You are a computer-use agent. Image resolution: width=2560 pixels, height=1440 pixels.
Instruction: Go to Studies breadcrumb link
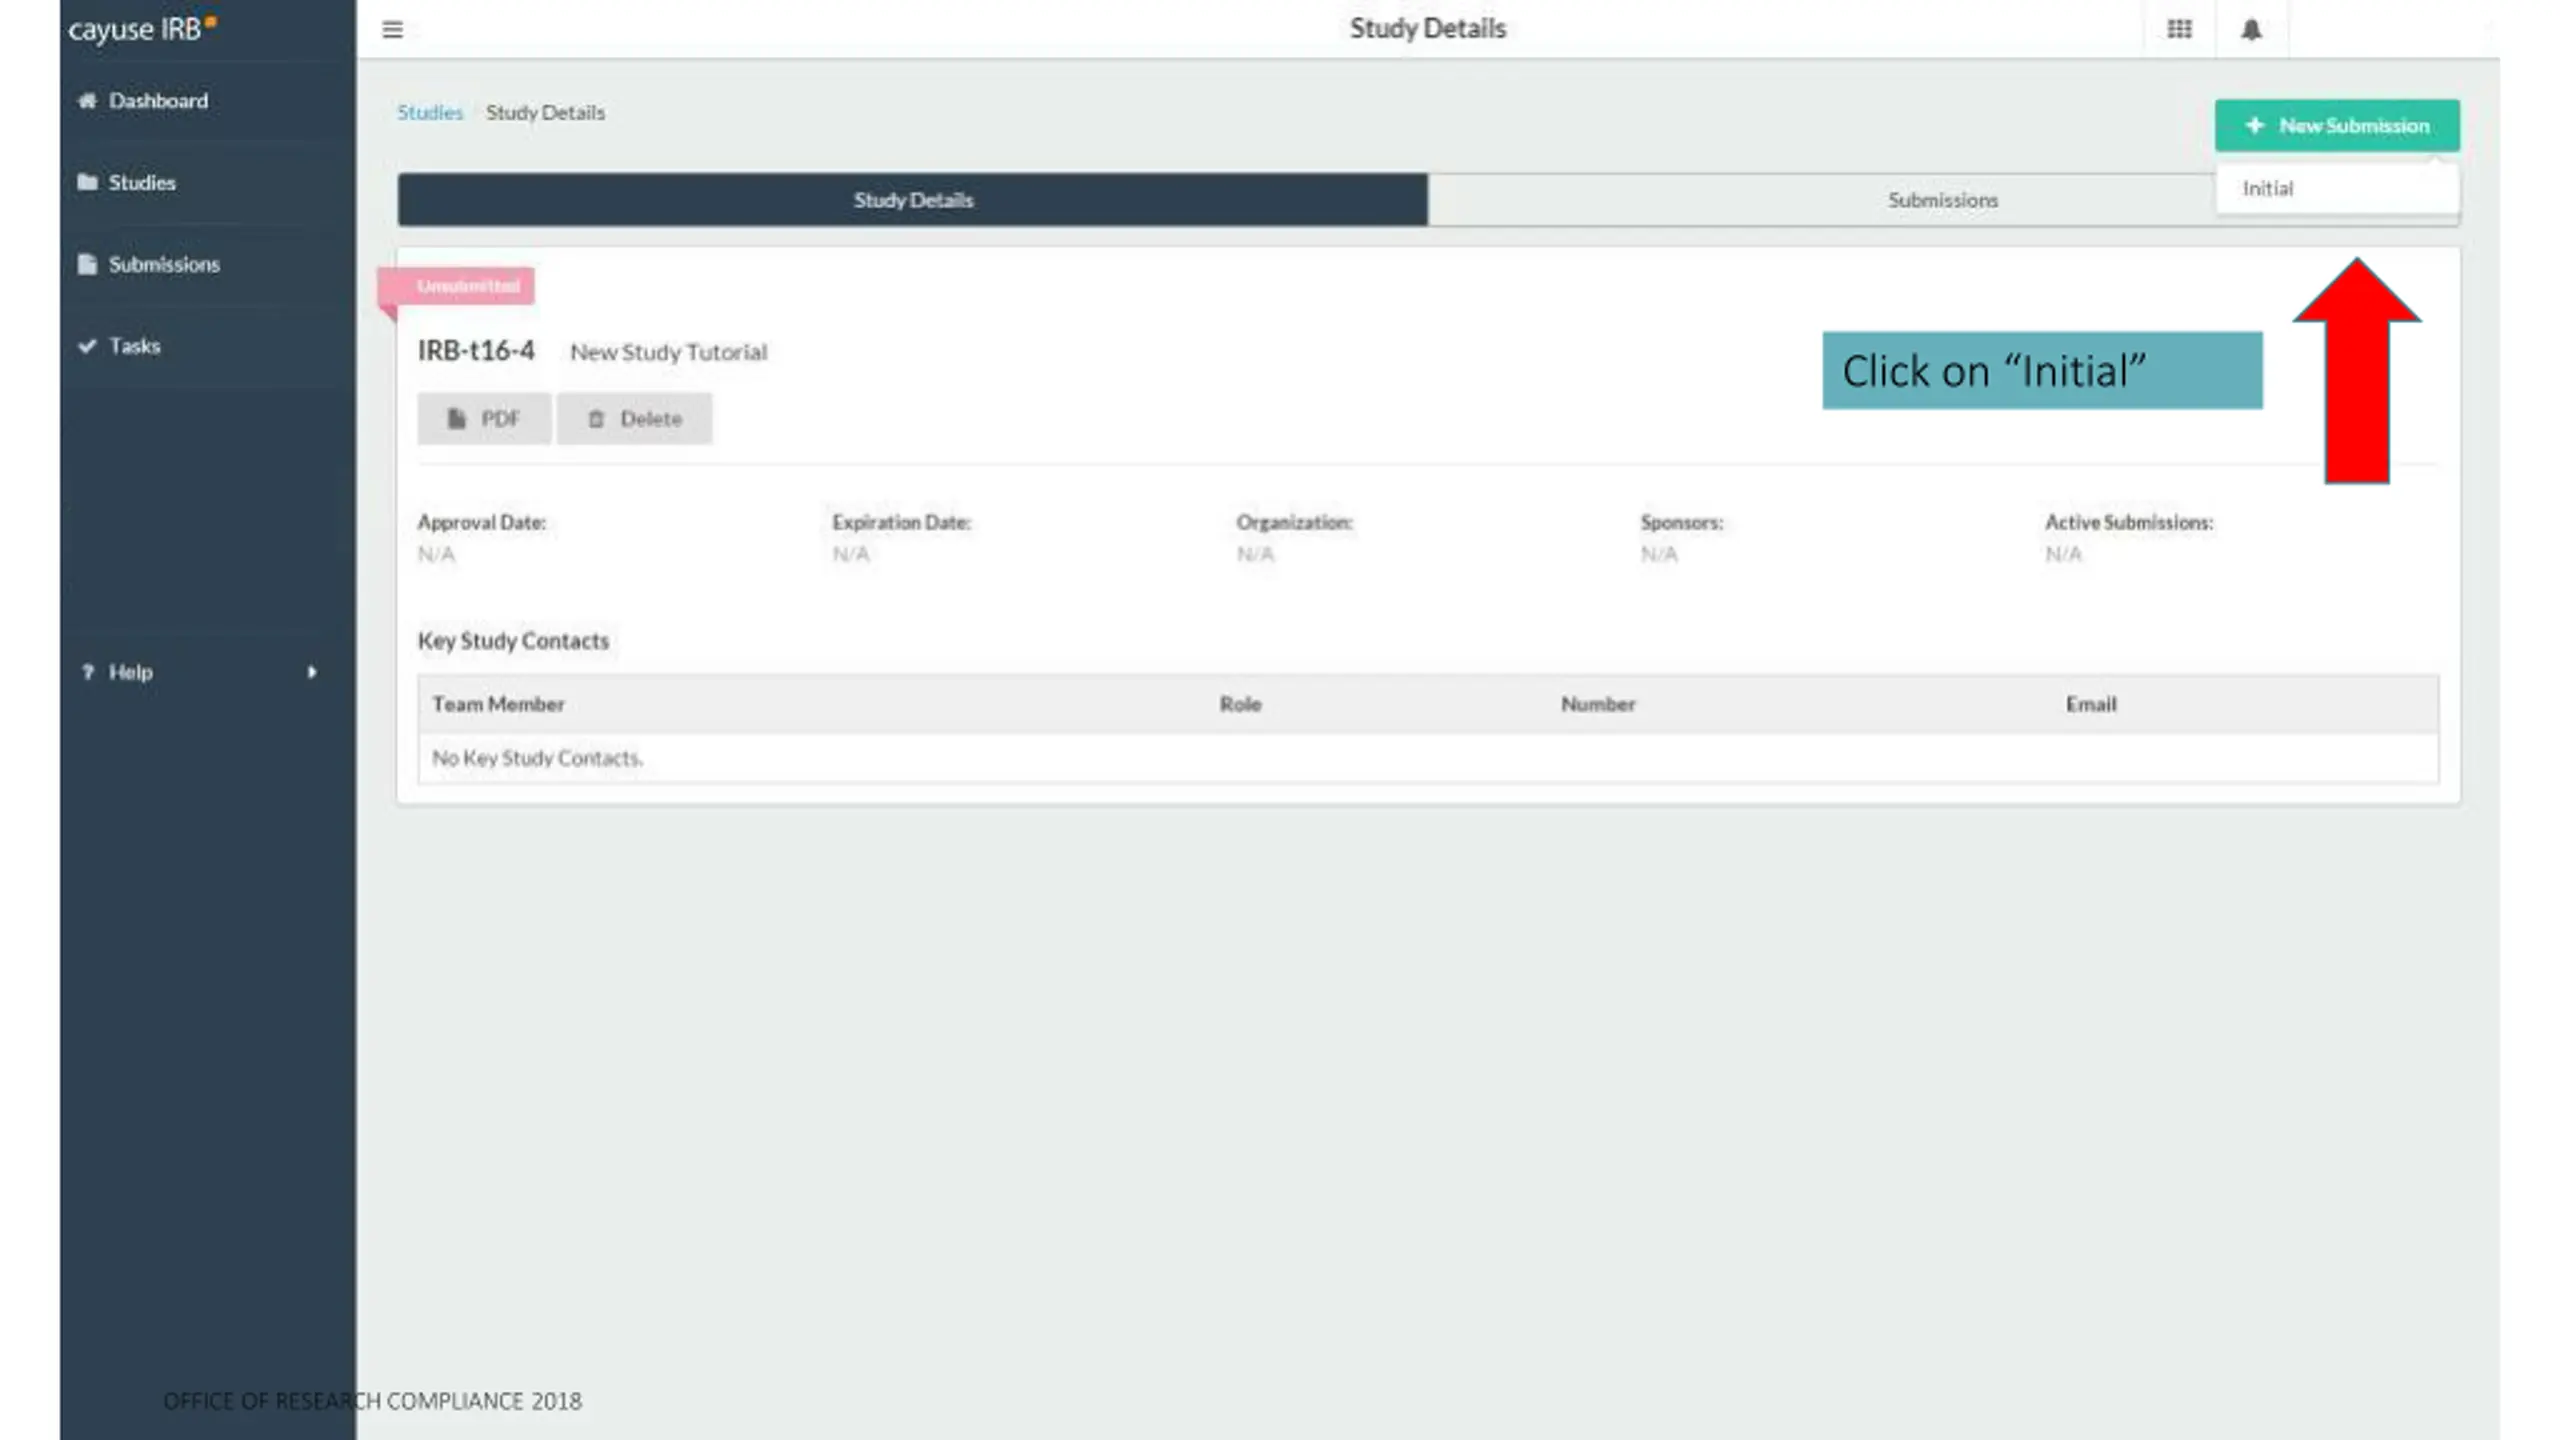pyautogui.click(x=430, y=113)
